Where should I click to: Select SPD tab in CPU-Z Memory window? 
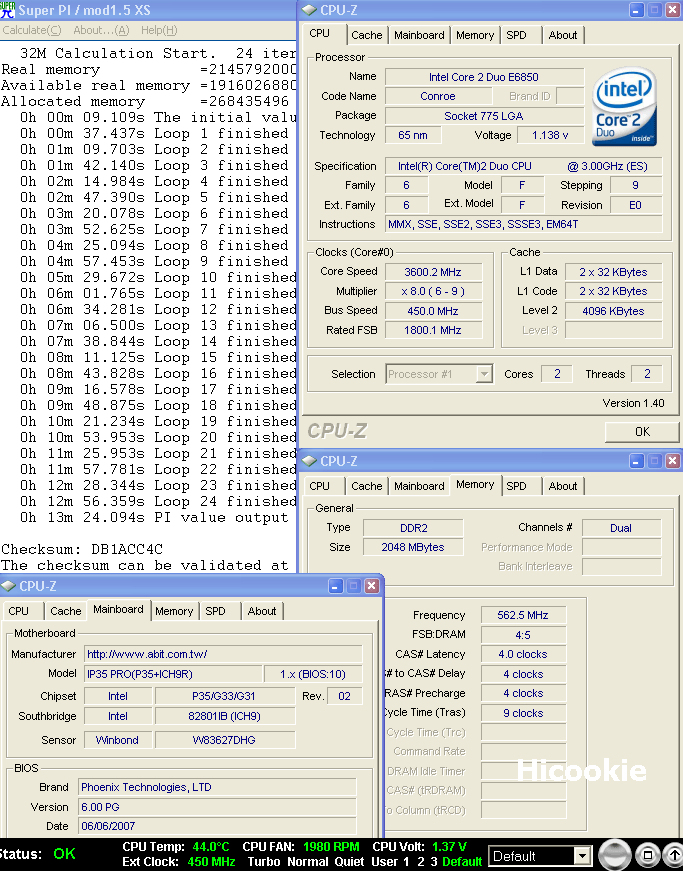[516, 486]
